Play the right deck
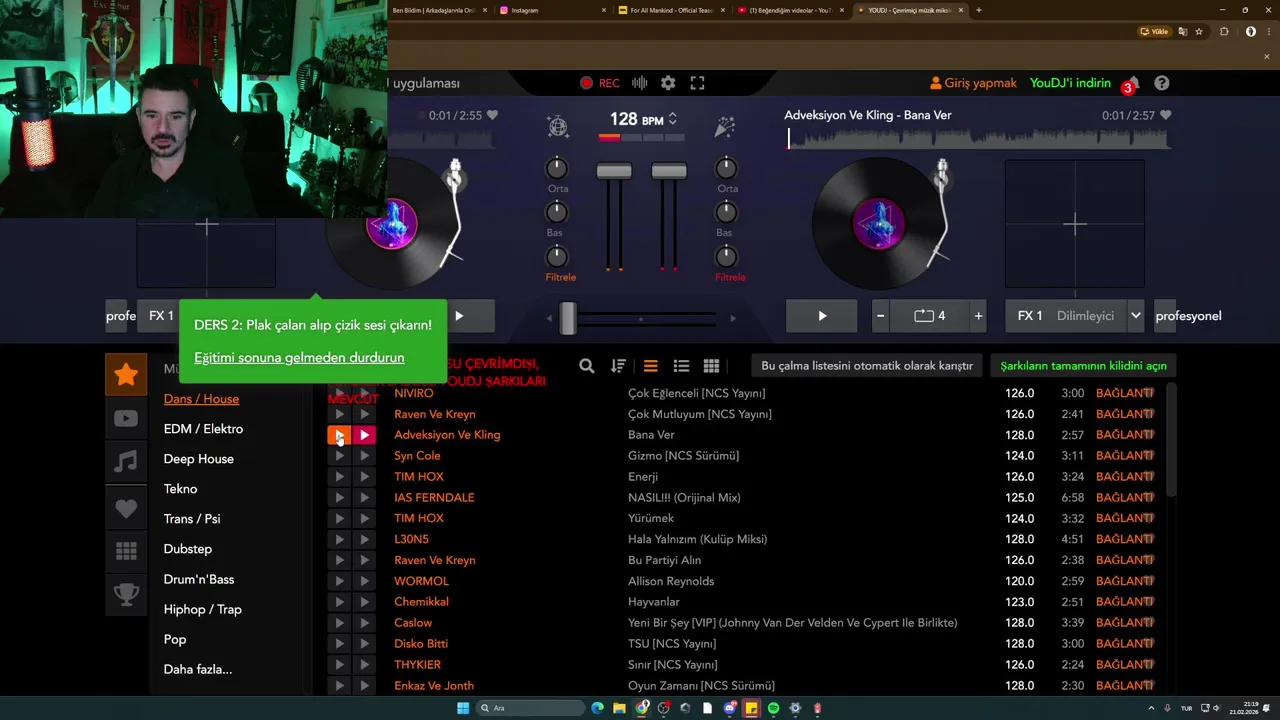Screen dimensions: 1280x720 822,316
